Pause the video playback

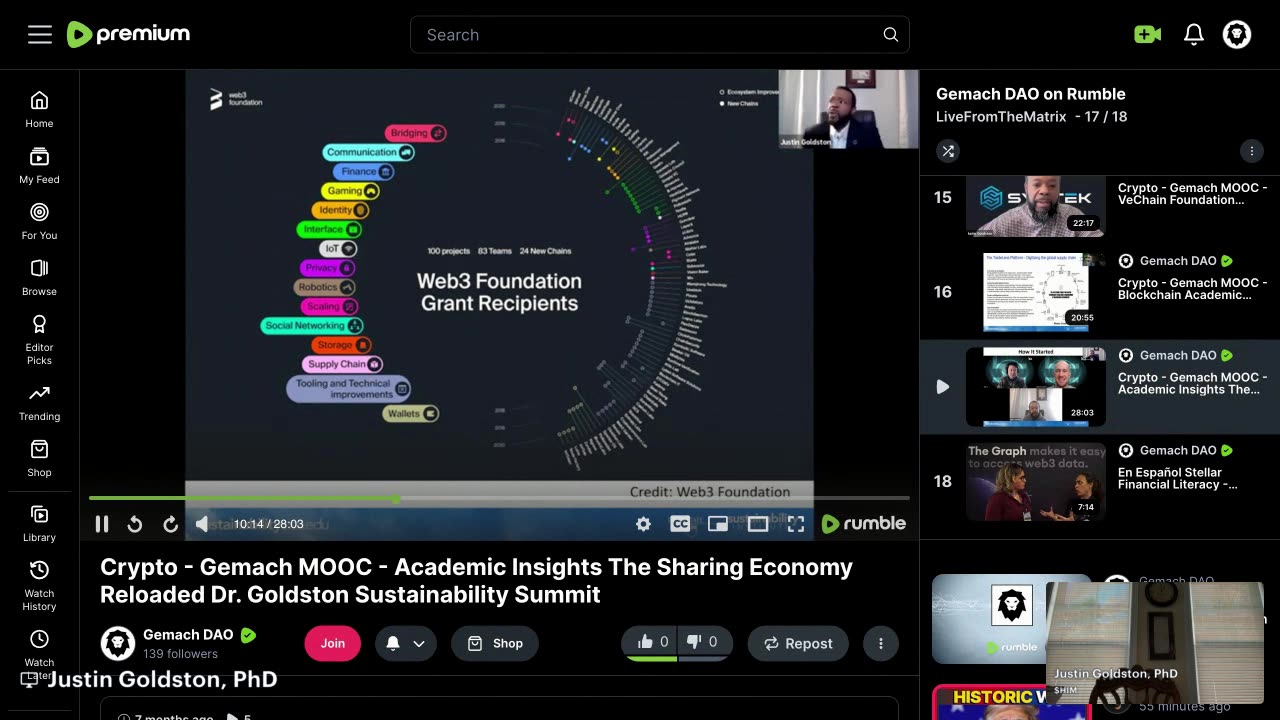pos(102,524)
